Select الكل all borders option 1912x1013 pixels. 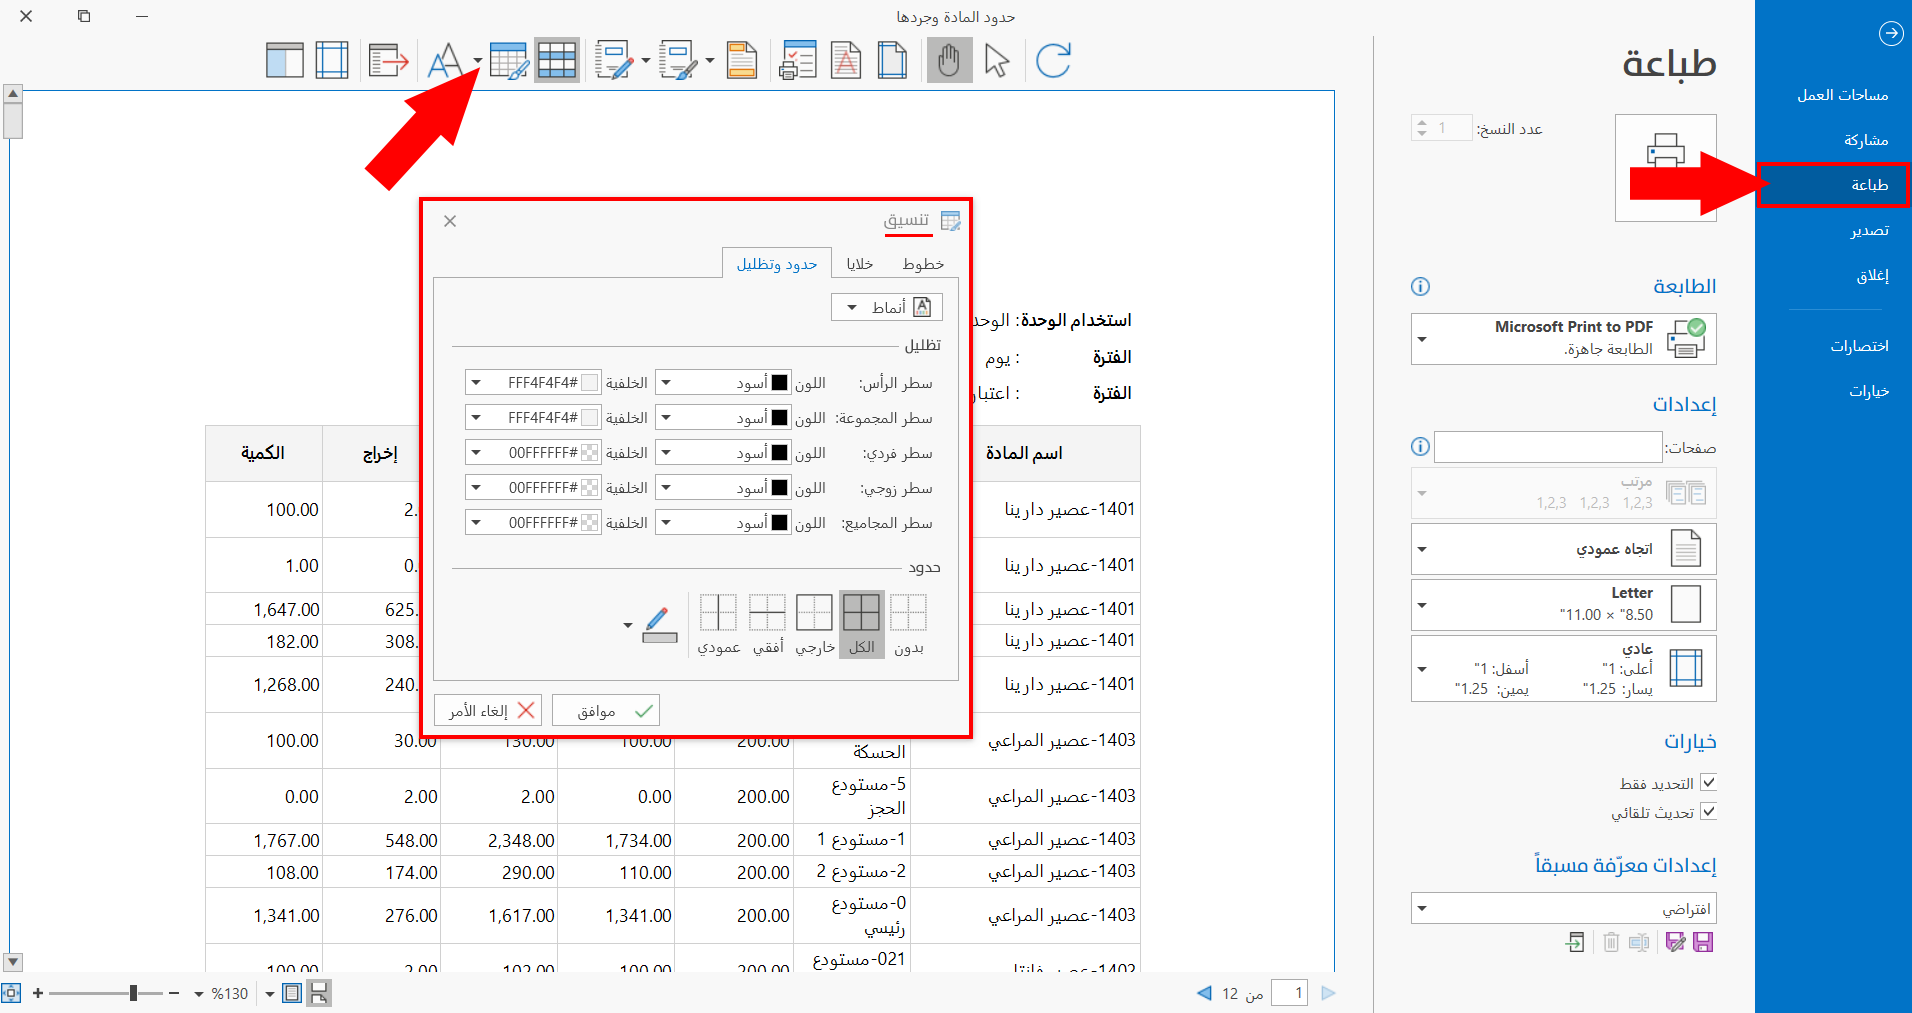(x=861, y=624)
